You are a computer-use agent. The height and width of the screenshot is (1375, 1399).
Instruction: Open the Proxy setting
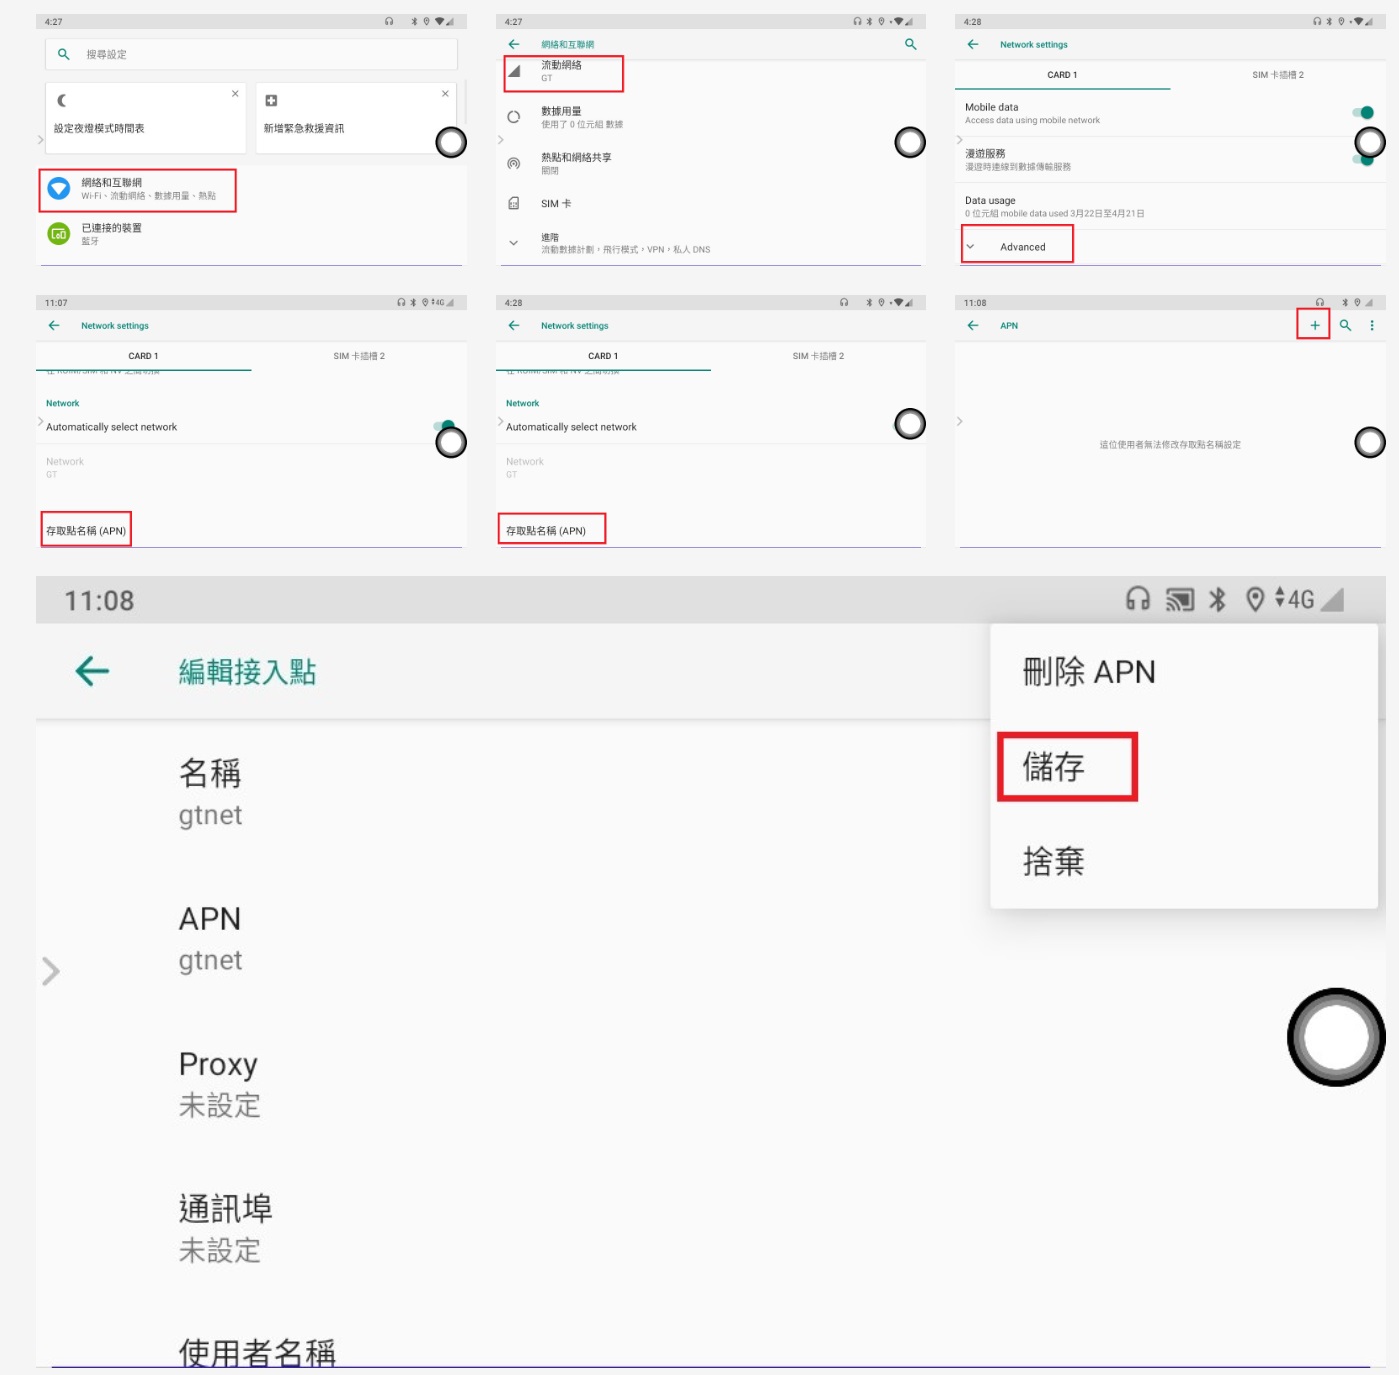(219, 1083)
